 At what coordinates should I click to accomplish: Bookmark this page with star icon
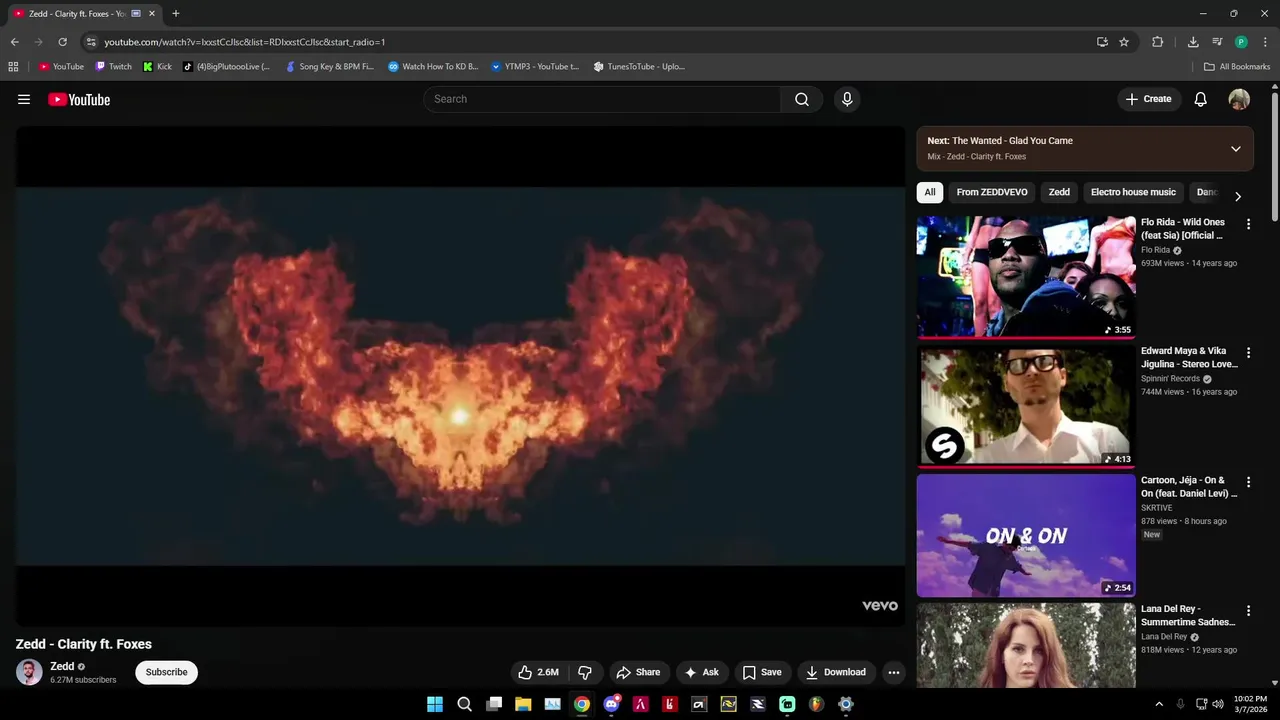point(1124,42)
